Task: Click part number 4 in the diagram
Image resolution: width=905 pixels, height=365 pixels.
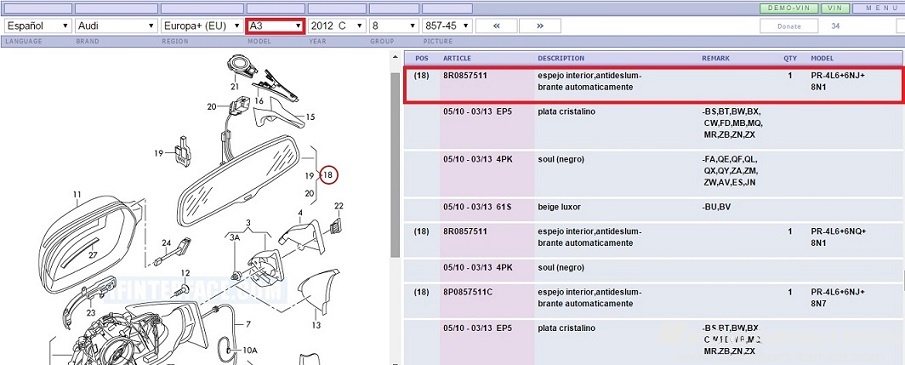Action: [x=300, y=213]
